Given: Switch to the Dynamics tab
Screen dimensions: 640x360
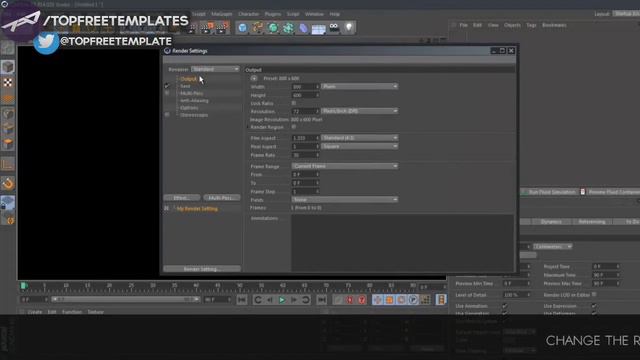Looking at the screenshot, I should [x=551, y=222].
